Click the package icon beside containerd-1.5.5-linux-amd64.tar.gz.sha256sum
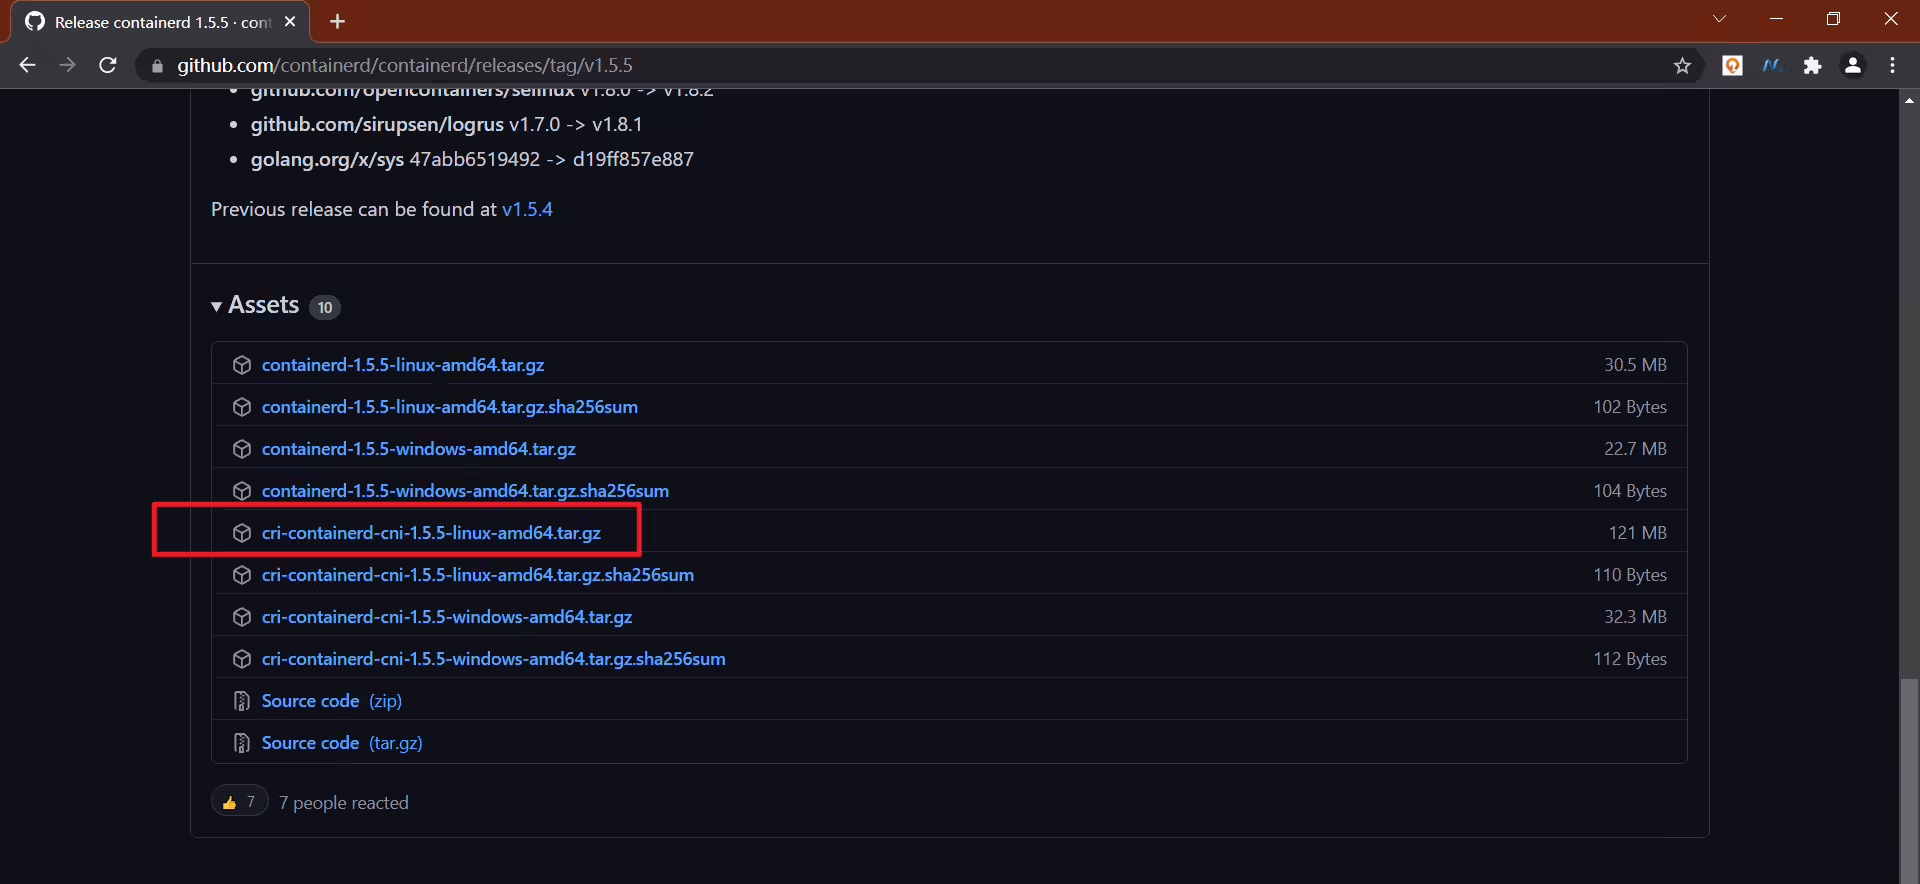The height and width of the screenshot is (884, 1920). (241, 407)
